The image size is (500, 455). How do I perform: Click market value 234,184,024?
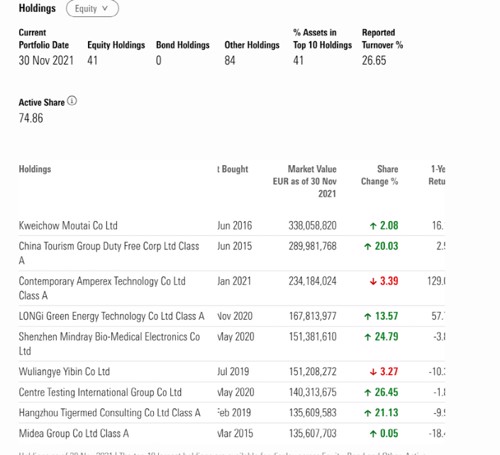click(x=312, y=281)
